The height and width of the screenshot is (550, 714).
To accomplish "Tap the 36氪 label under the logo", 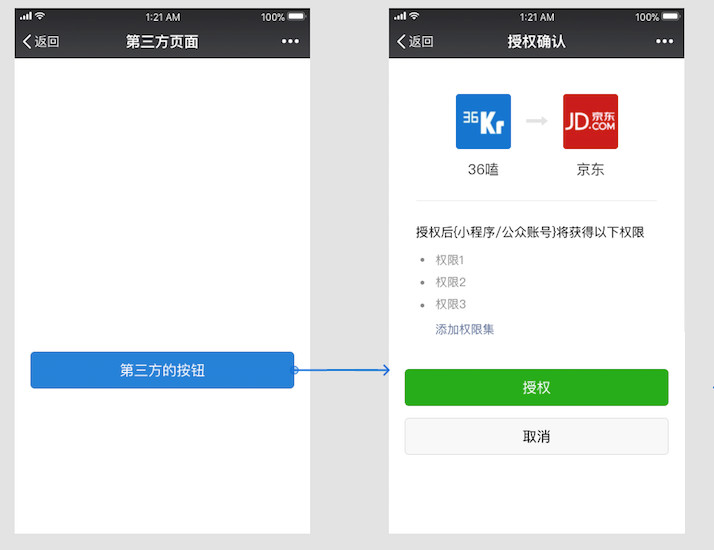I will tap(483, 169).
